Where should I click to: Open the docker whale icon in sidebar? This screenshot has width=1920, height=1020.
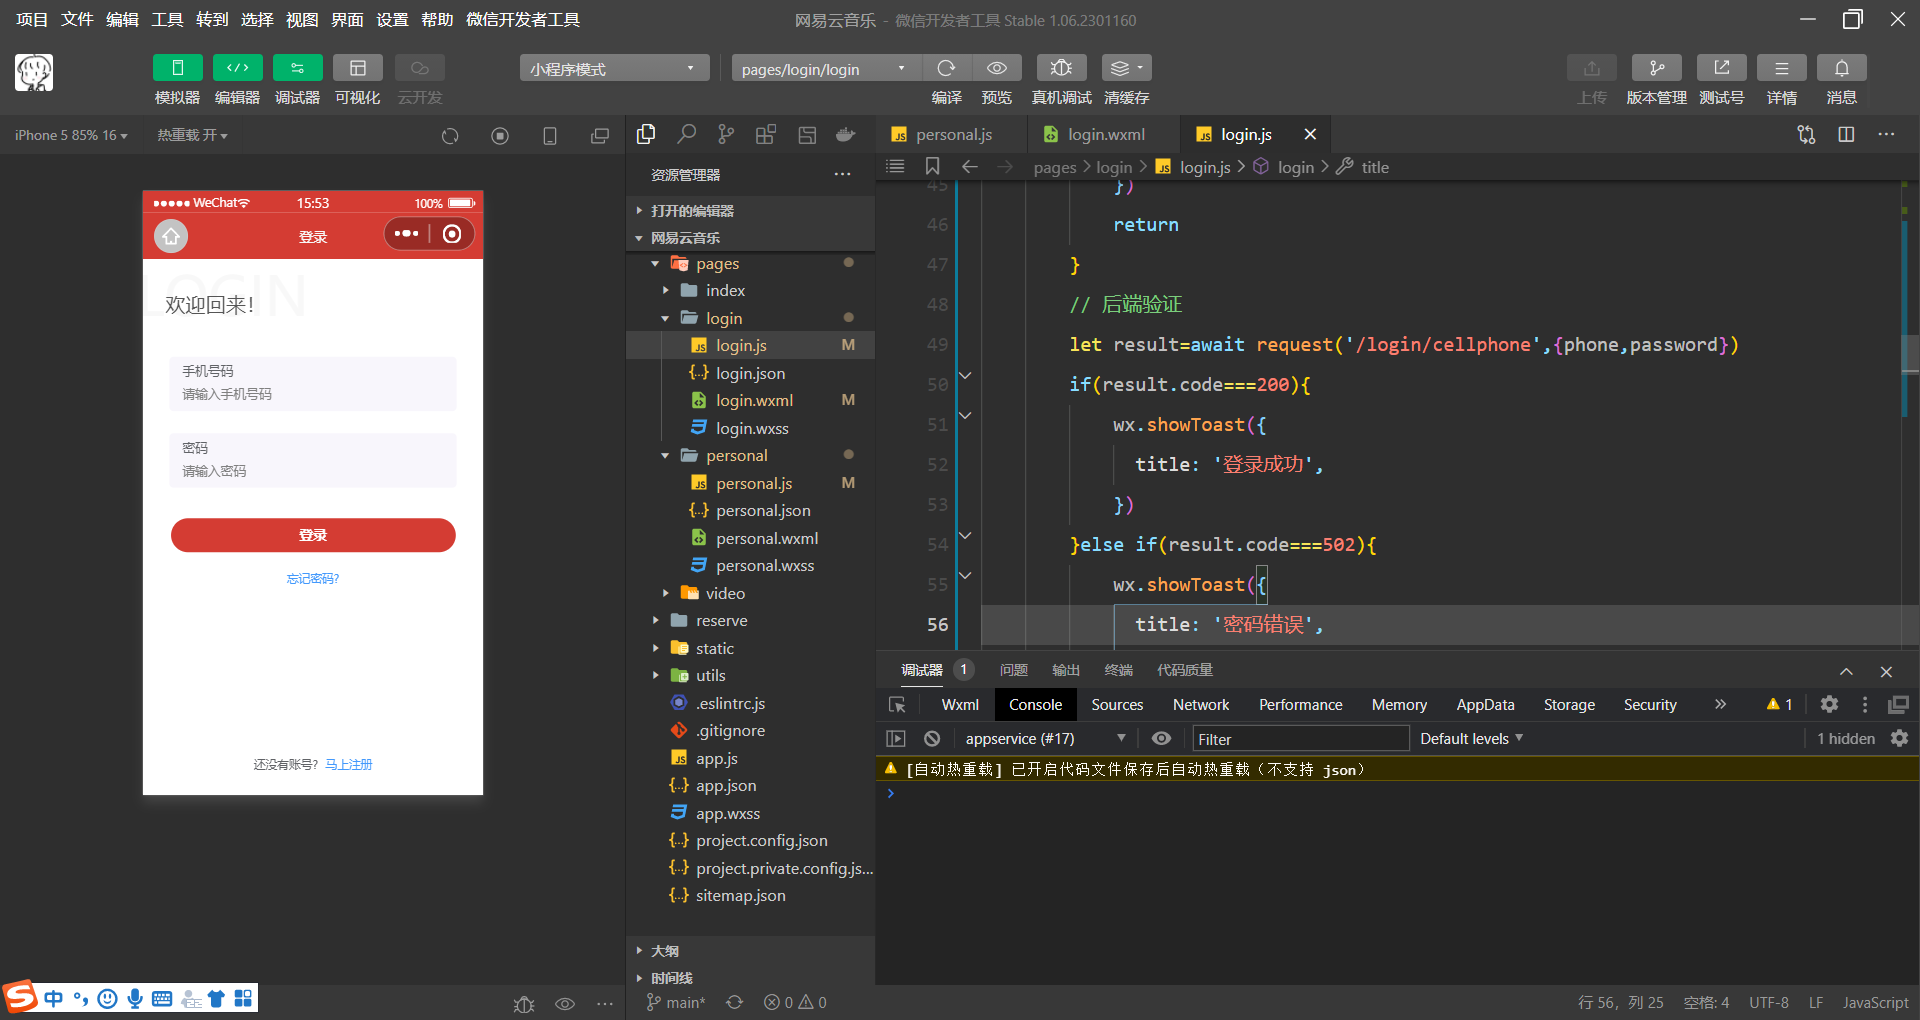(846, 134)
